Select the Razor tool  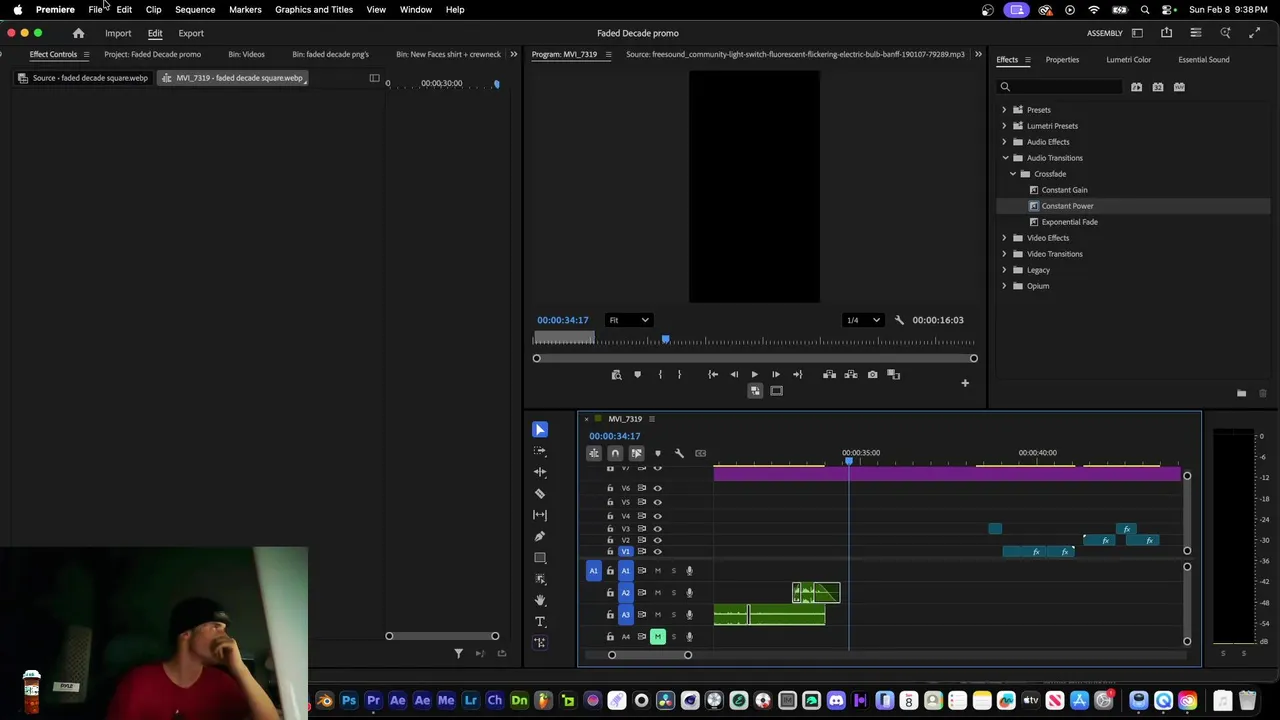[540, 493]
